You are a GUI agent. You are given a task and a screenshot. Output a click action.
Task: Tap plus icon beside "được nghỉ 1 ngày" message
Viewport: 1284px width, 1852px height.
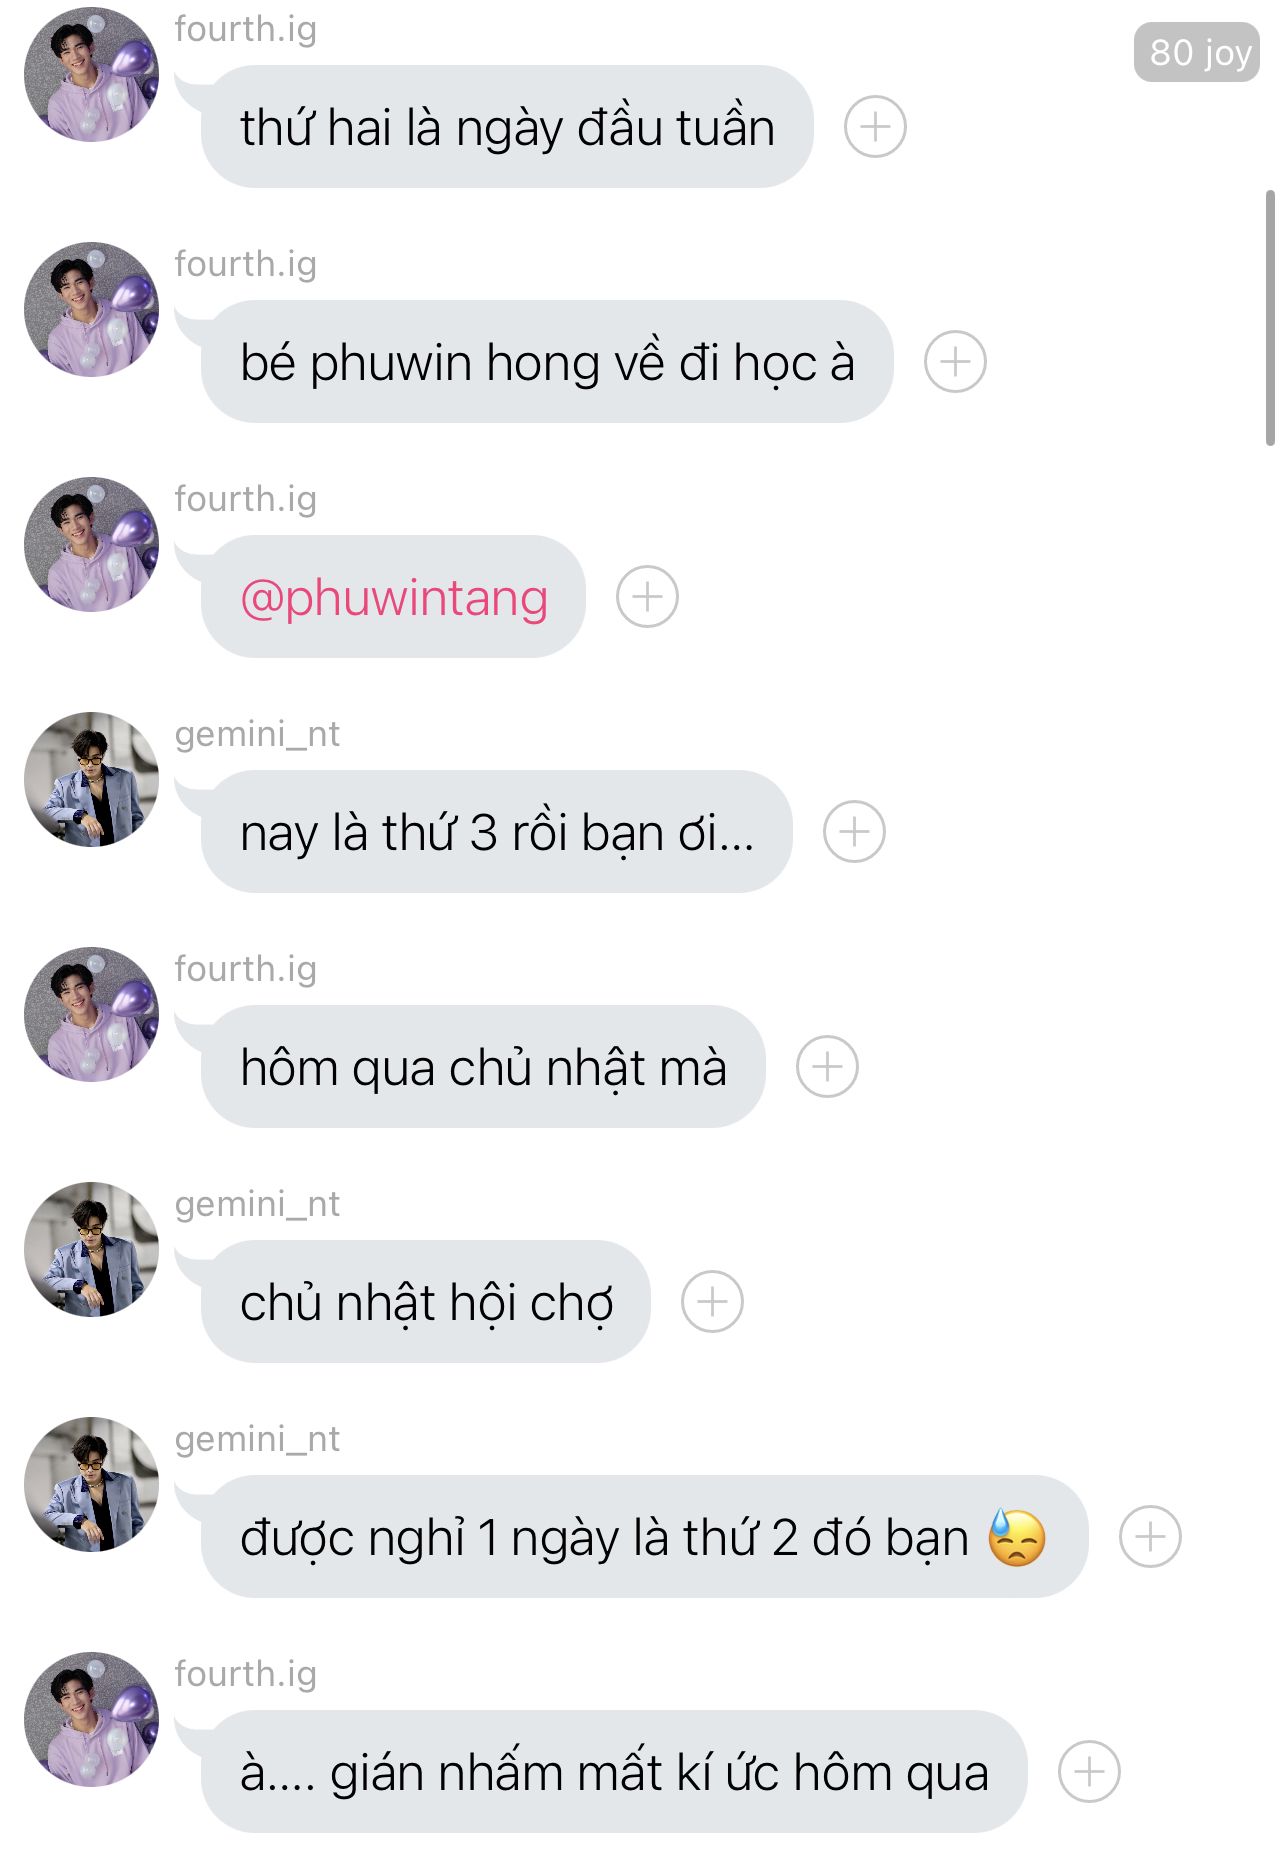(1150, 1536)
